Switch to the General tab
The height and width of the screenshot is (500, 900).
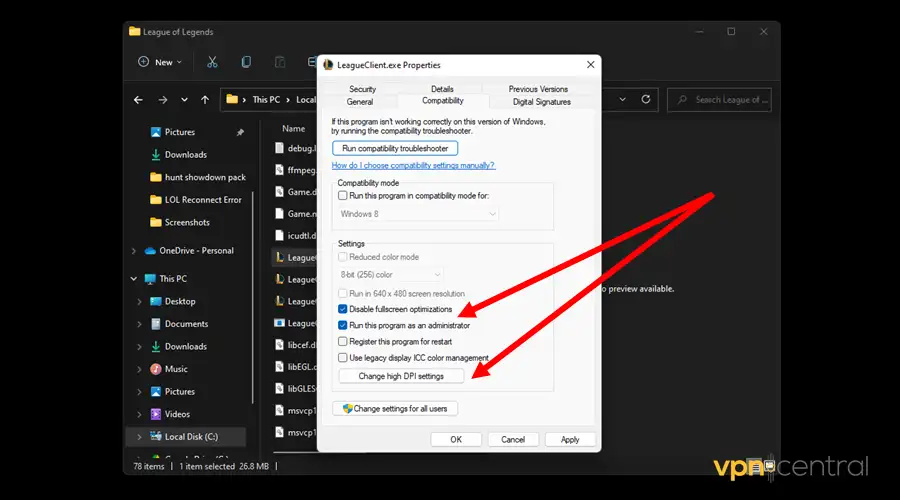click(x=360, y=102)
